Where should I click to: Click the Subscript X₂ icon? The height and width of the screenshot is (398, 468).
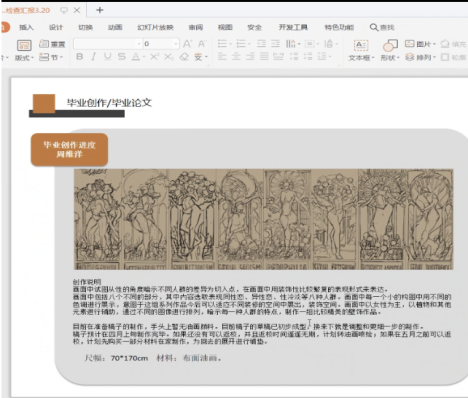[168, 57]
